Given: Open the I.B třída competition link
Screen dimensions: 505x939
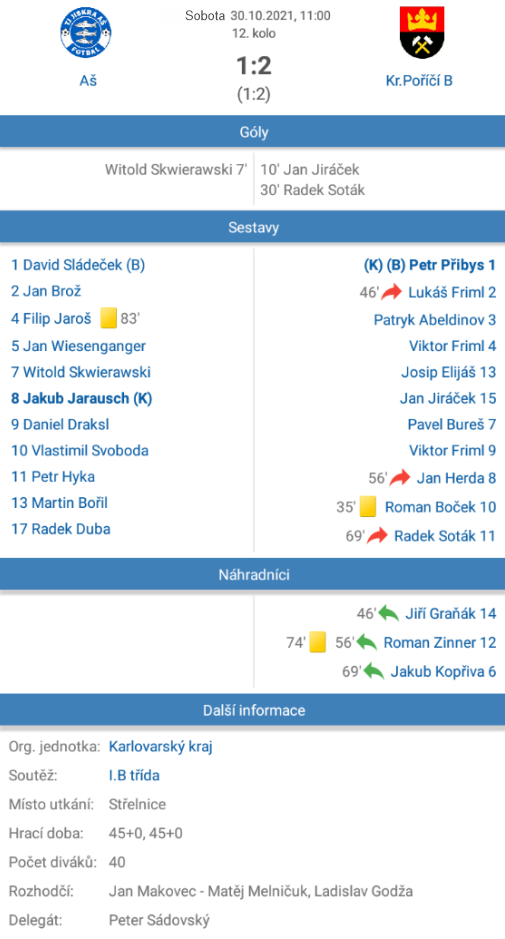Looking at the screenshot, I should (134, 776).
